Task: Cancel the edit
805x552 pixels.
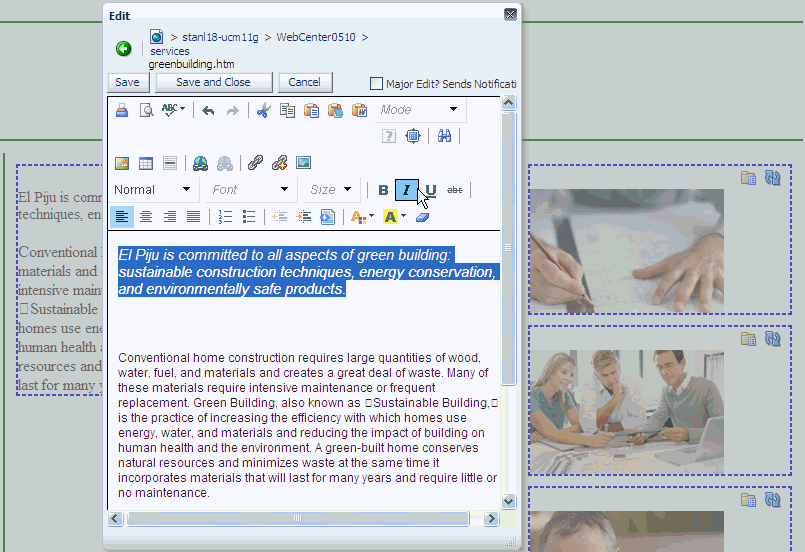Action: tap(304, 82)
